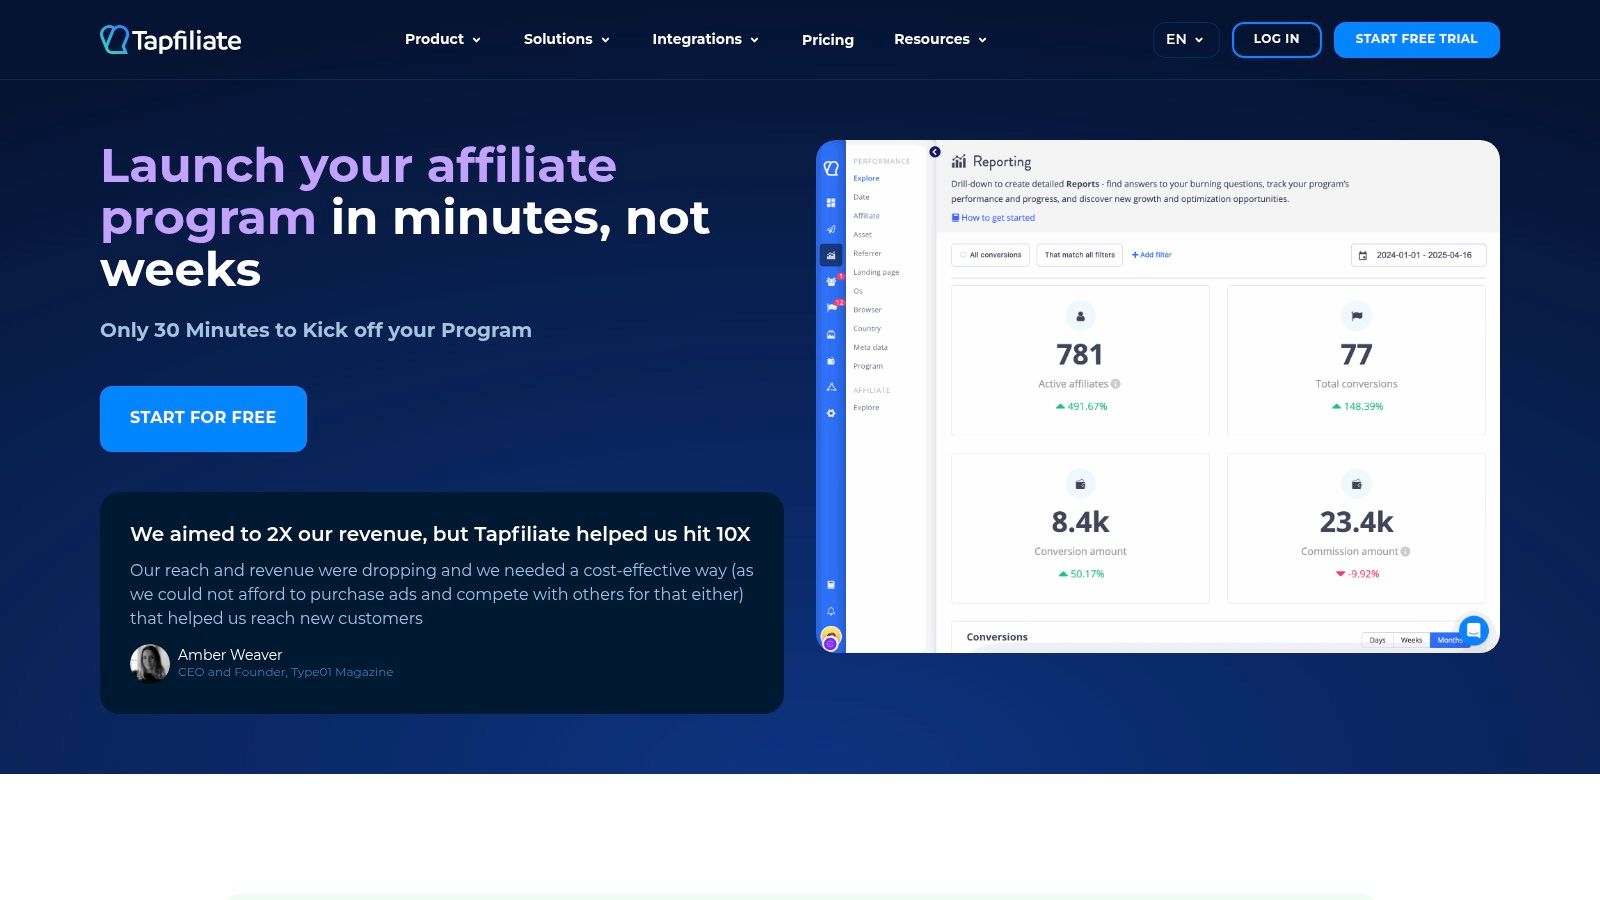Open the How to get started link

993,218
